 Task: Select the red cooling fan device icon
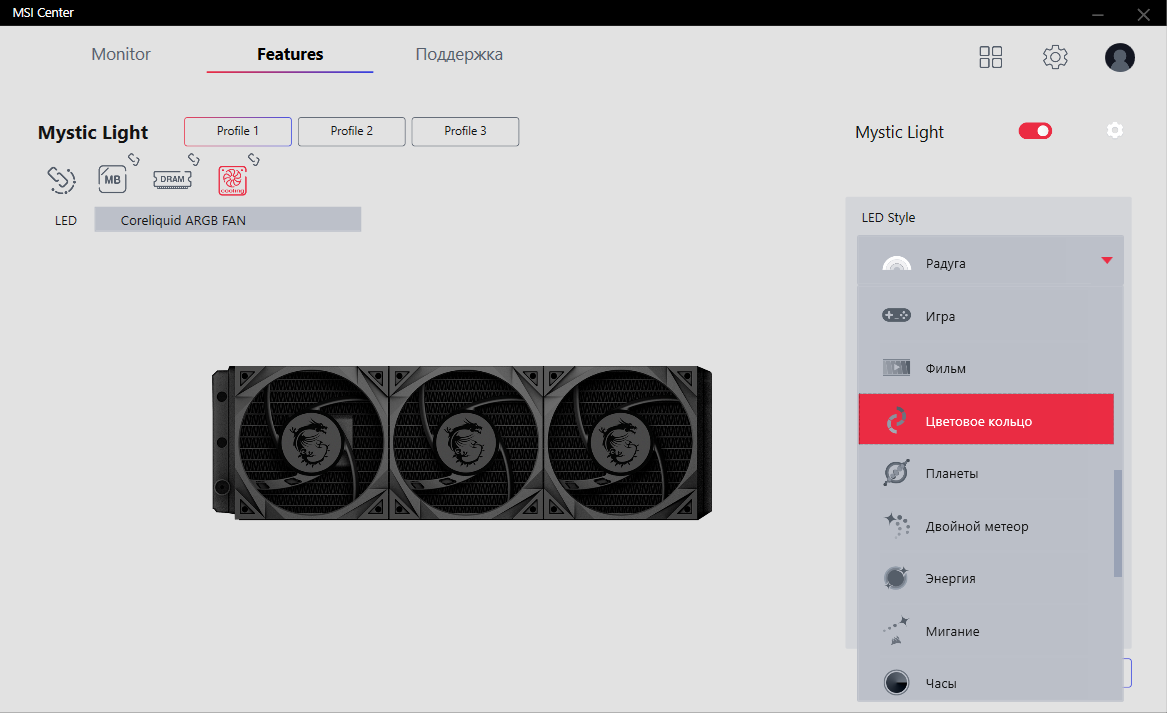click(x=232, y=181)
